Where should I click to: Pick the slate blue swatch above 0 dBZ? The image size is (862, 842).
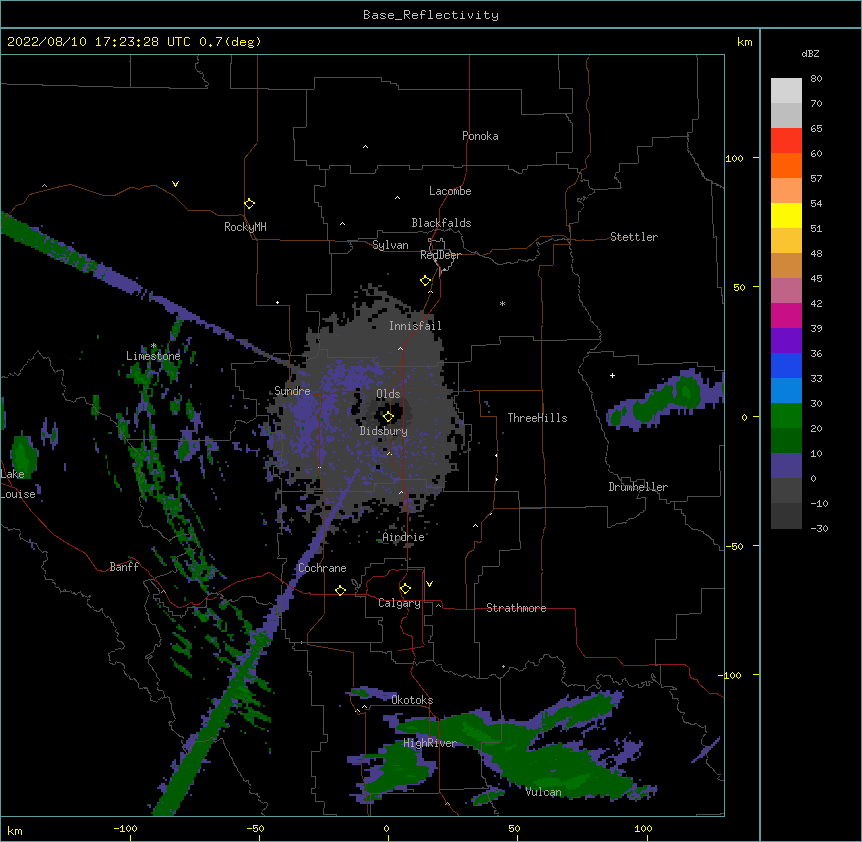[786, 466]
